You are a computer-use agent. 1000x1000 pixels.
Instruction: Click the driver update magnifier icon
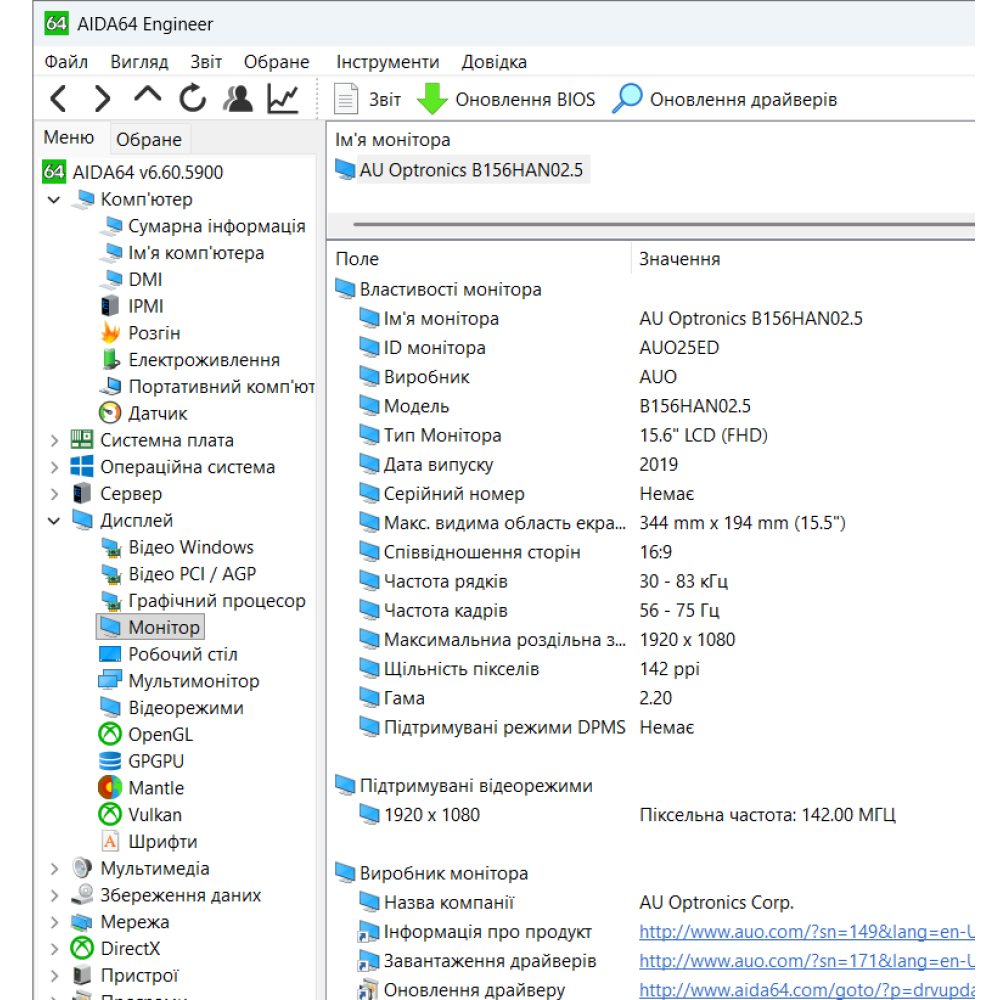(627, 99)
